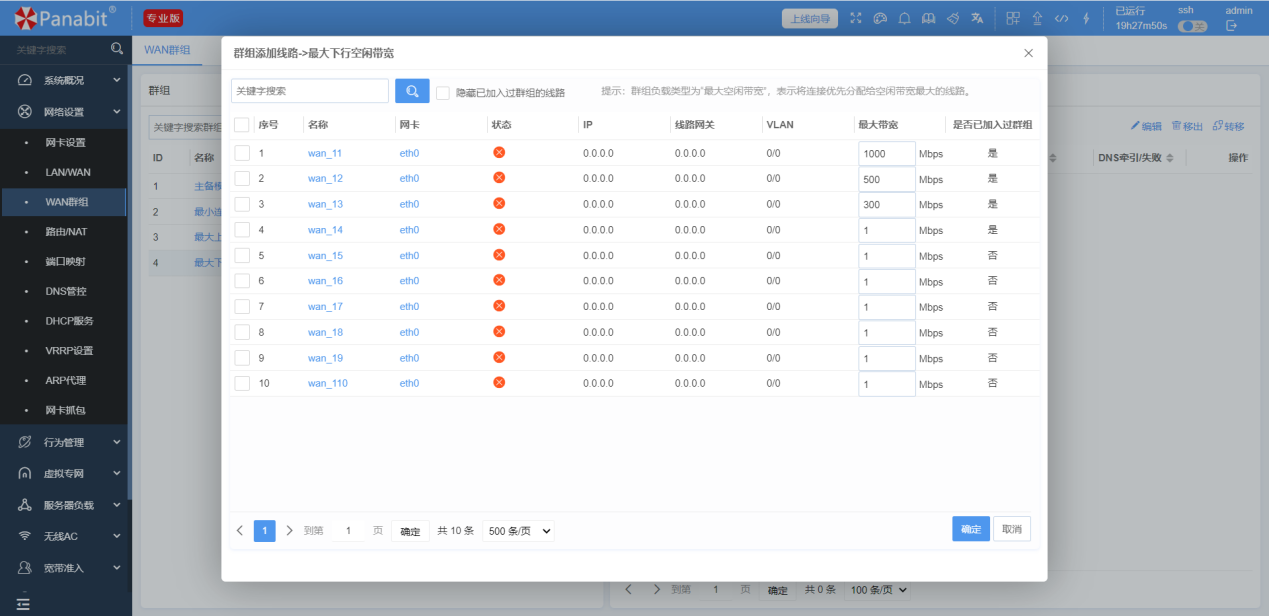Open the wan_13 line link
1269x616 pixels.
pos(325,204)
